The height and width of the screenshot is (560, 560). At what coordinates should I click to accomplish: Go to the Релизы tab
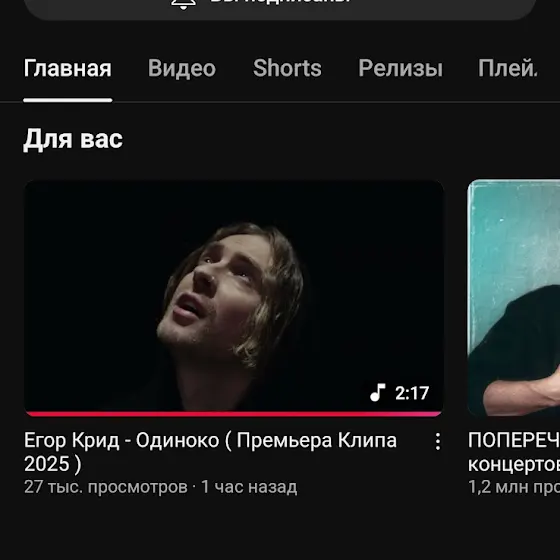tap(400, 68)
